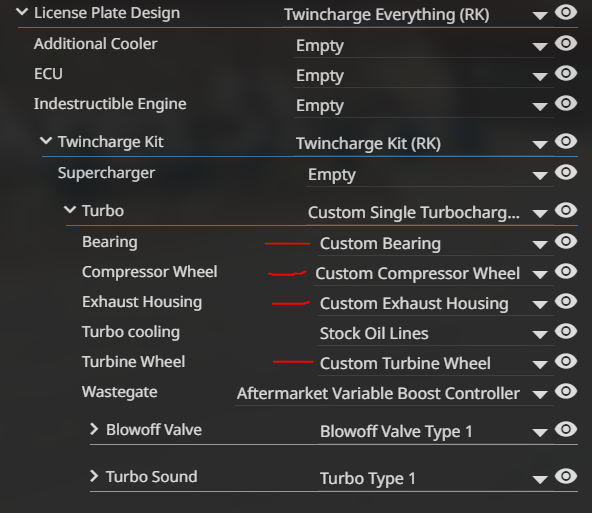Open the Custom Turbine Wheel dropdown
Screen dimensions: 592x513
click(436, 364)
